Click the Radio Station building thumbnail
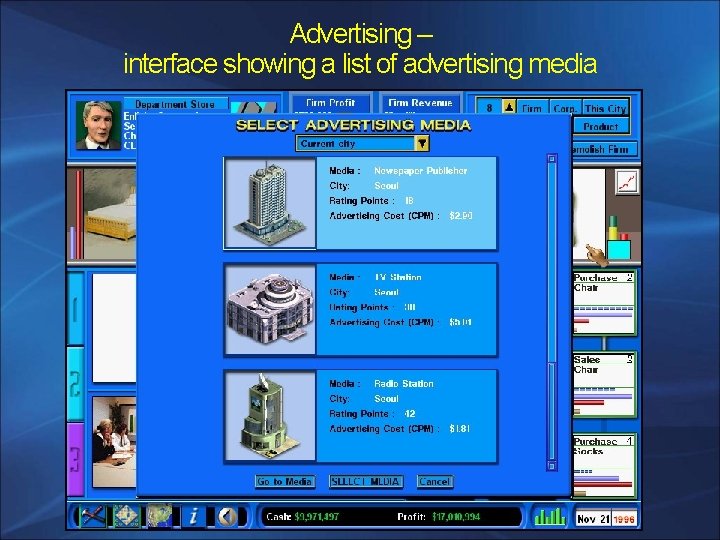 (270, 416)
